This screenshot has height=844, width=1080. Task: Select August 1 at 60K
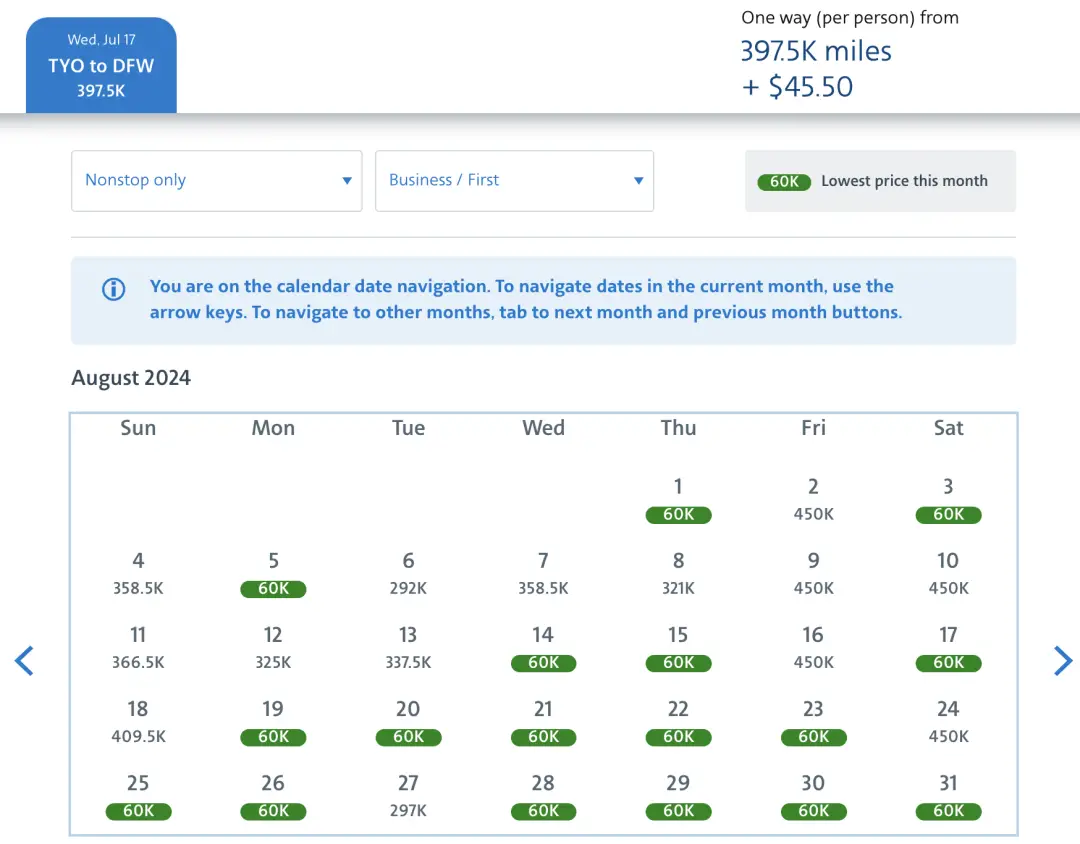(678, 500)
